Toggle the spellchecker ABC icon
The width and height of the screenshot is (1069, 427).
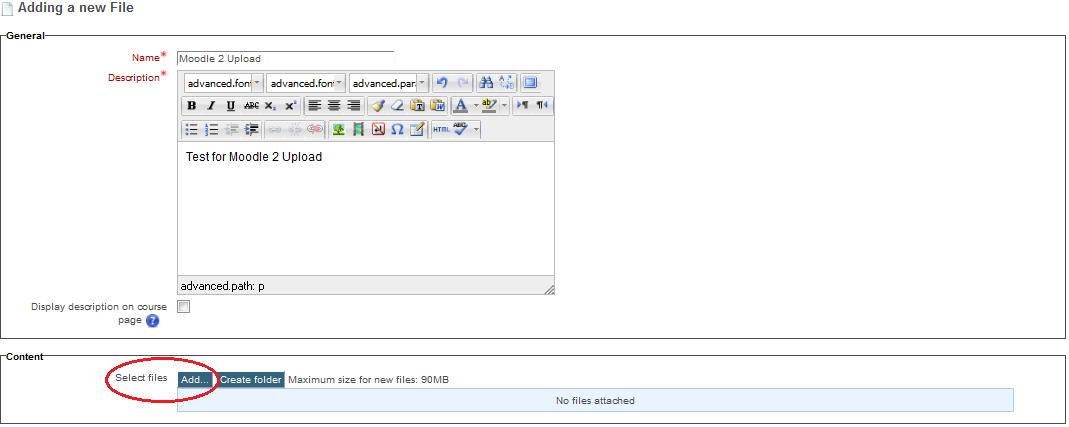[461, 129]
